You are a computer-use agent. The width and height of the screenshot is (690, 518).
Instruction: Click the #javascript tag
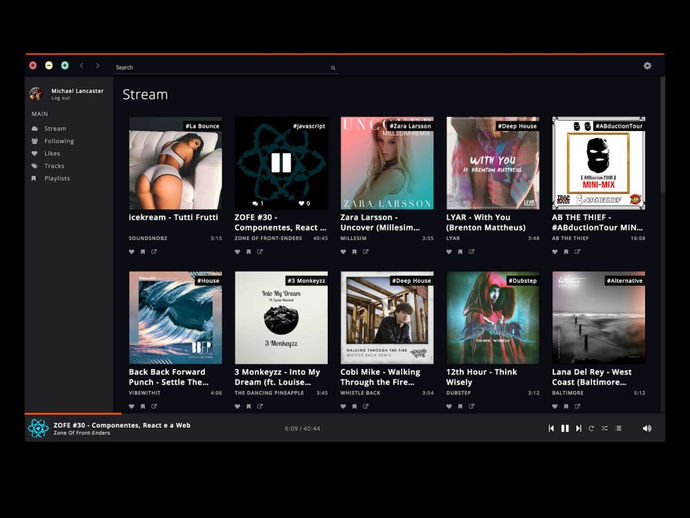(309, 126)
